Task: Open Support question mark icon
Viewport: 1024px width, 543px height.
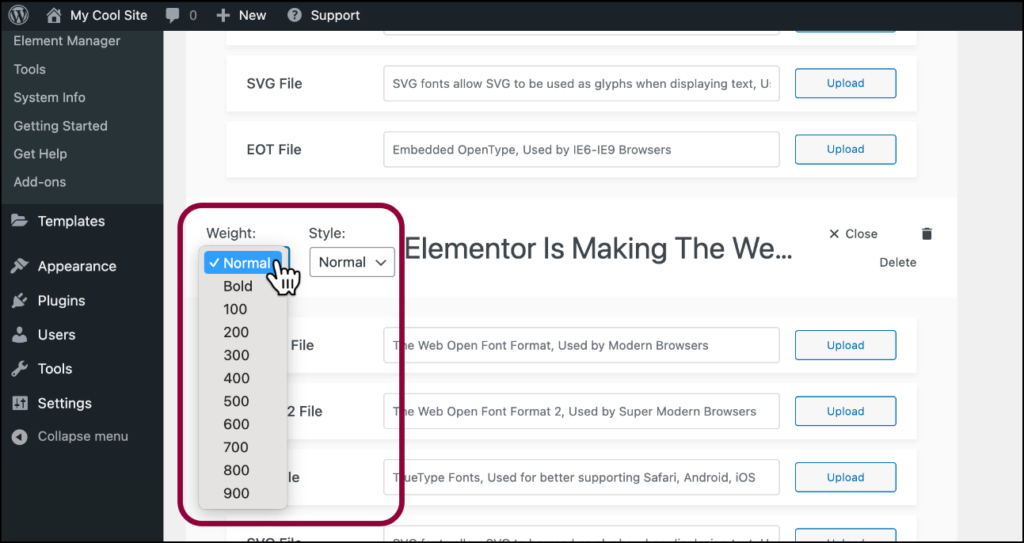Action: (x=295, y=15)
